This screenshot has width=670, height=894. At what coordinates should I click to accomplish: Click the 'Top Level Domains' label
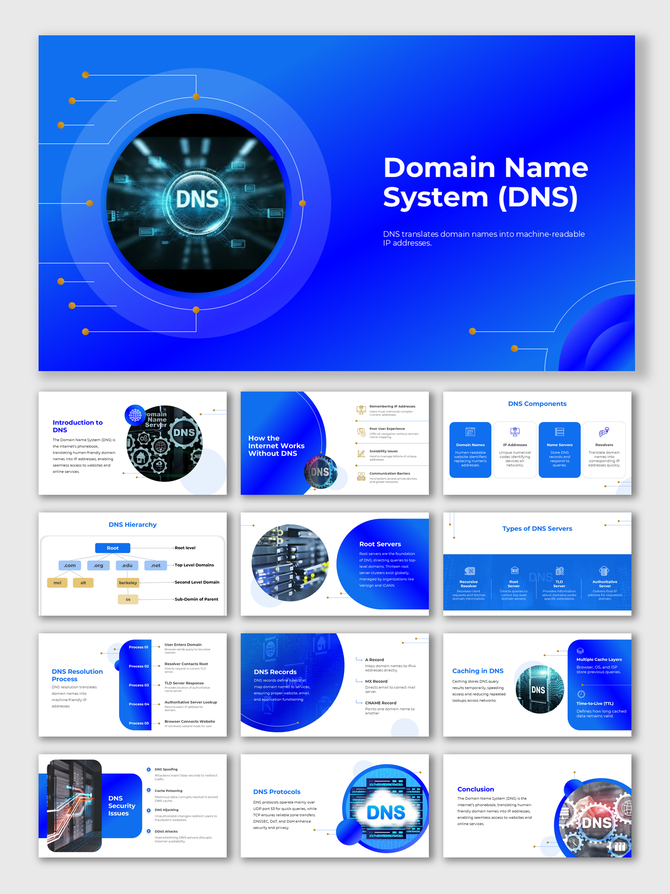point(194,565)
